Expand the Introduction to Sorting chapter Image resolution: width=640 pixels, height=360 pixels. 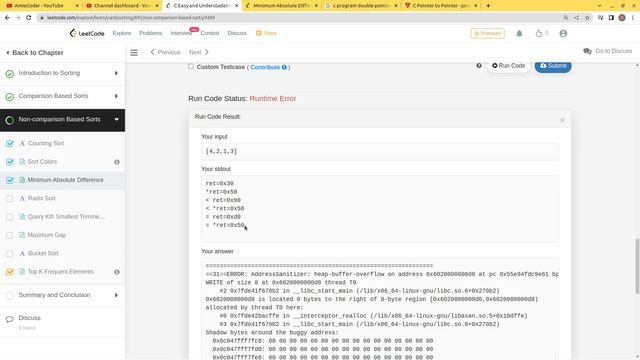click(62, 73)
